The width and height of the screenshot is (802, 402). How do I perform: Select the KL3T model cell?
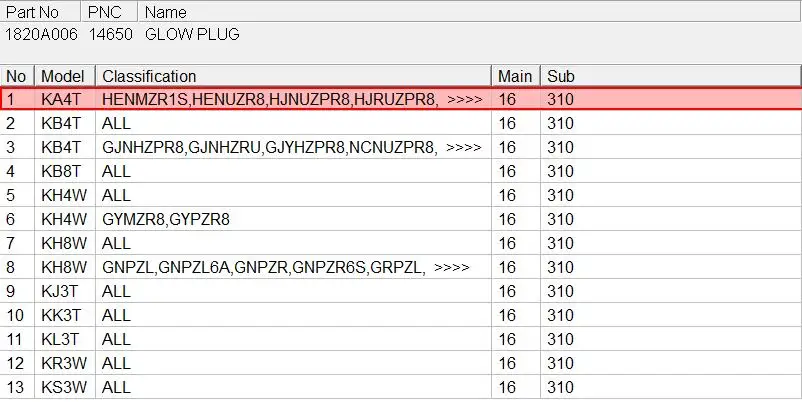tap(65, 339)
